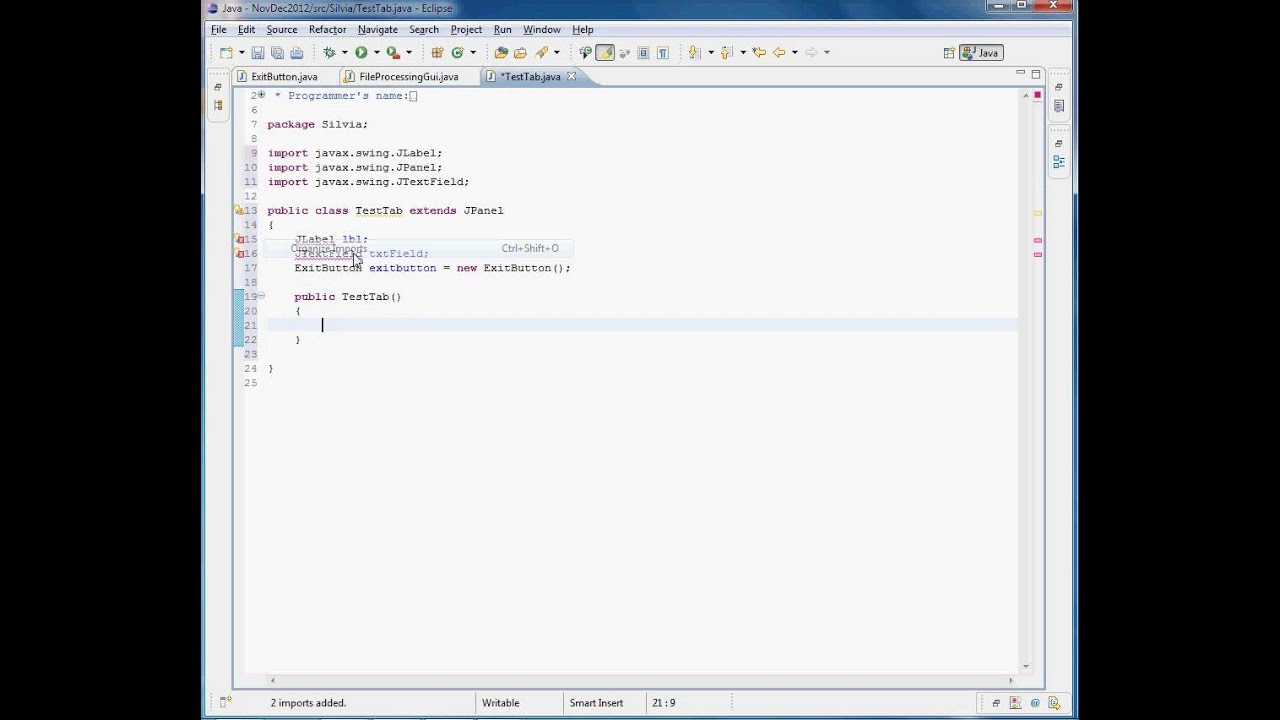
Task: Expand the folded header comment at line 2
Action: pos(262,95)
